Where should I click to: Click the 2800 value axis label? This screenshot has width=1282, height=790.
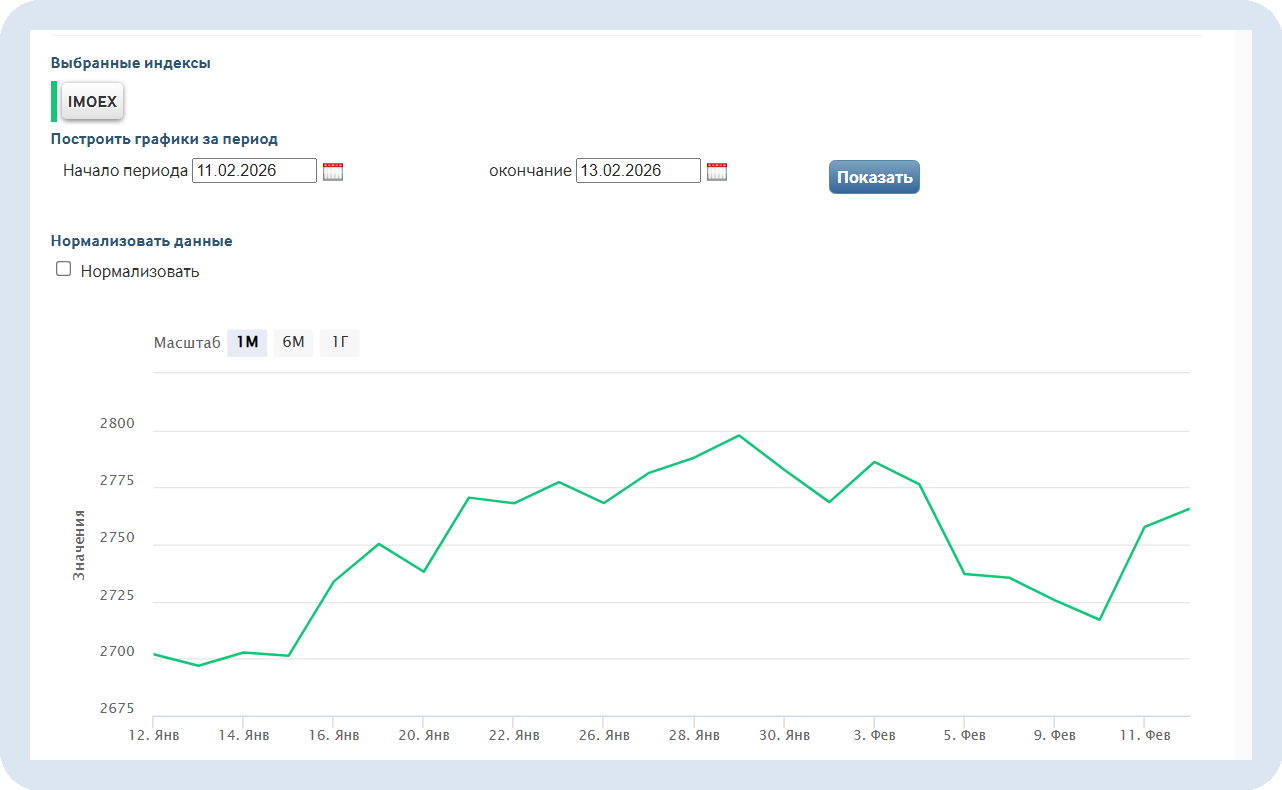(x=117, y=424)
